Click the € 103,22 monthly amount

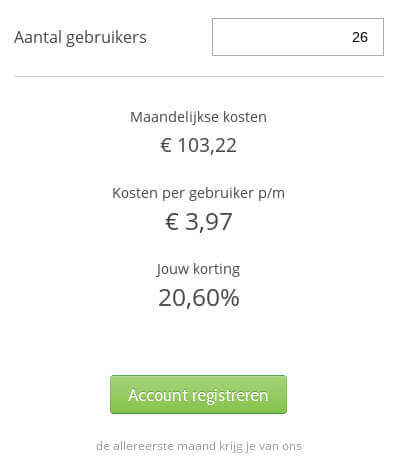pos(198,145)
